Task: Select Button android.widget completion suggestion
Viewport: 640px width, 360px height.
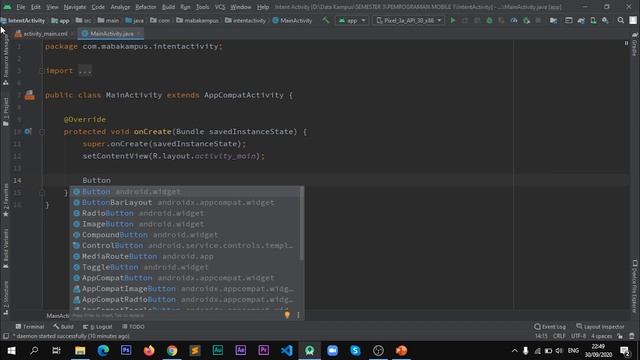Action: [186, 191]
